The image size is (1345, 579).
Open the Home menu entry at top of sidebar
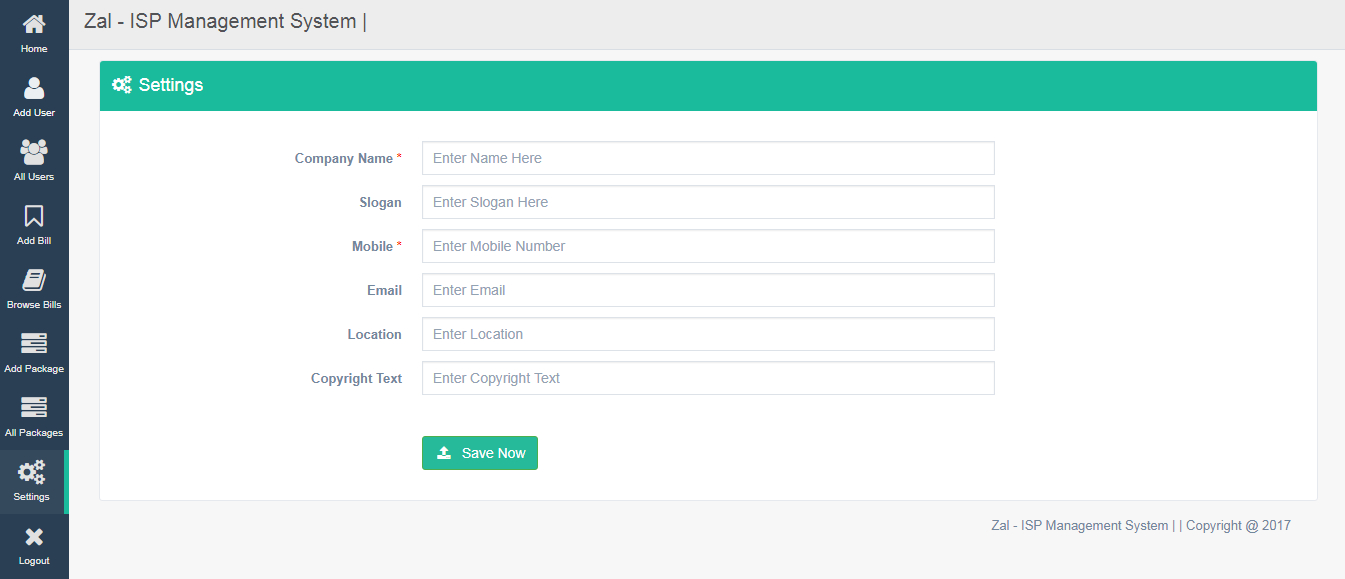pyautogui.click(x=33, y=33)
